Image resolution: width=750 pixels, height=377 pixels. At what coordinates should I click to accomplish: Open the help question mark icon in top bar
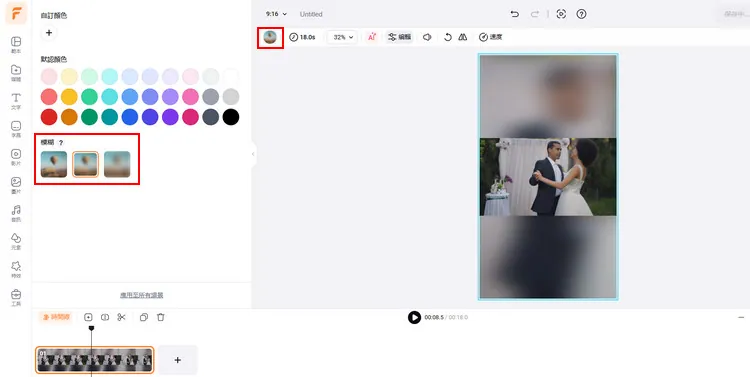click(581, 14)
